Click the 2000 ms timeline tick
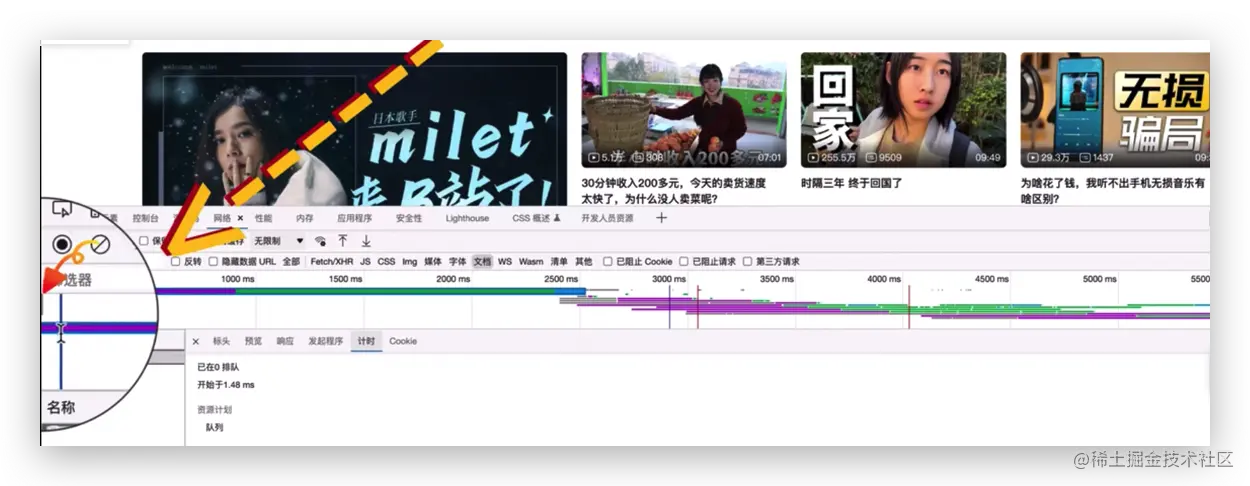Viewport: 1250px width, 486px height. [x=453, y=280]
